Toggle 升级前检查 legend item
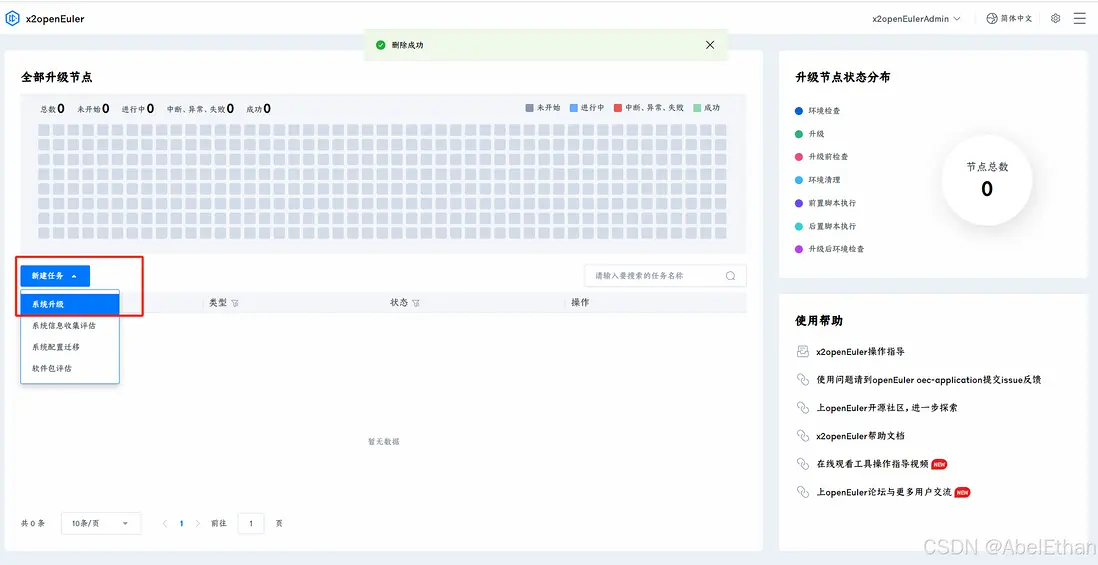 821,157
